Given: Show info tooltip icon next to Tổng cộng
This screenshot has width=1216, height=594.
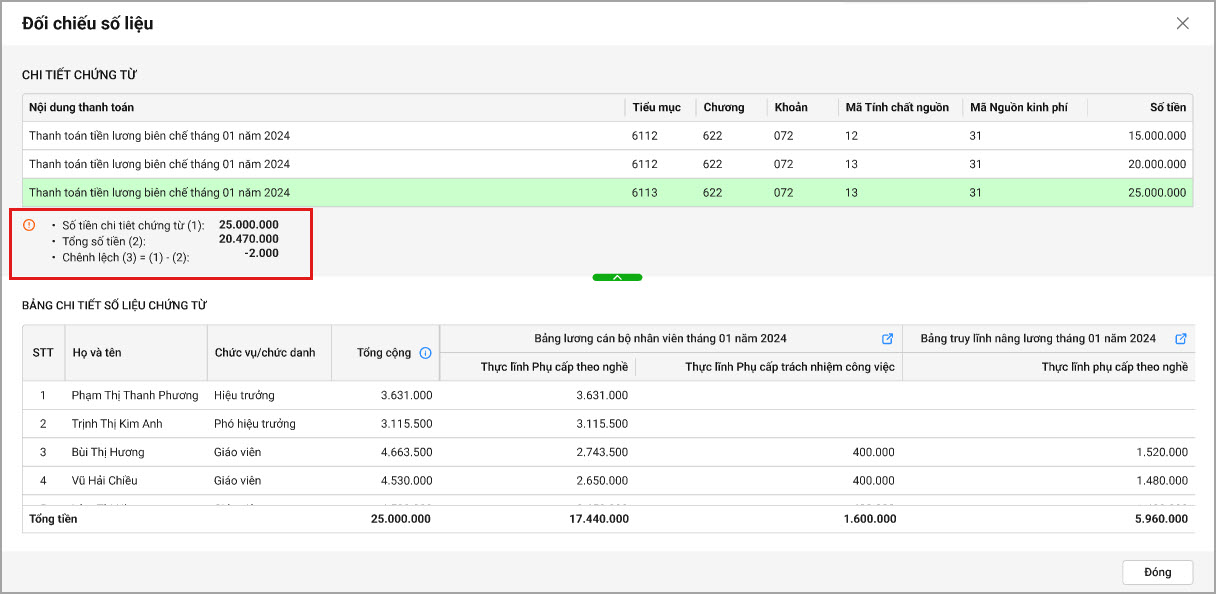Looking at the screenshot, I should 425,353.
